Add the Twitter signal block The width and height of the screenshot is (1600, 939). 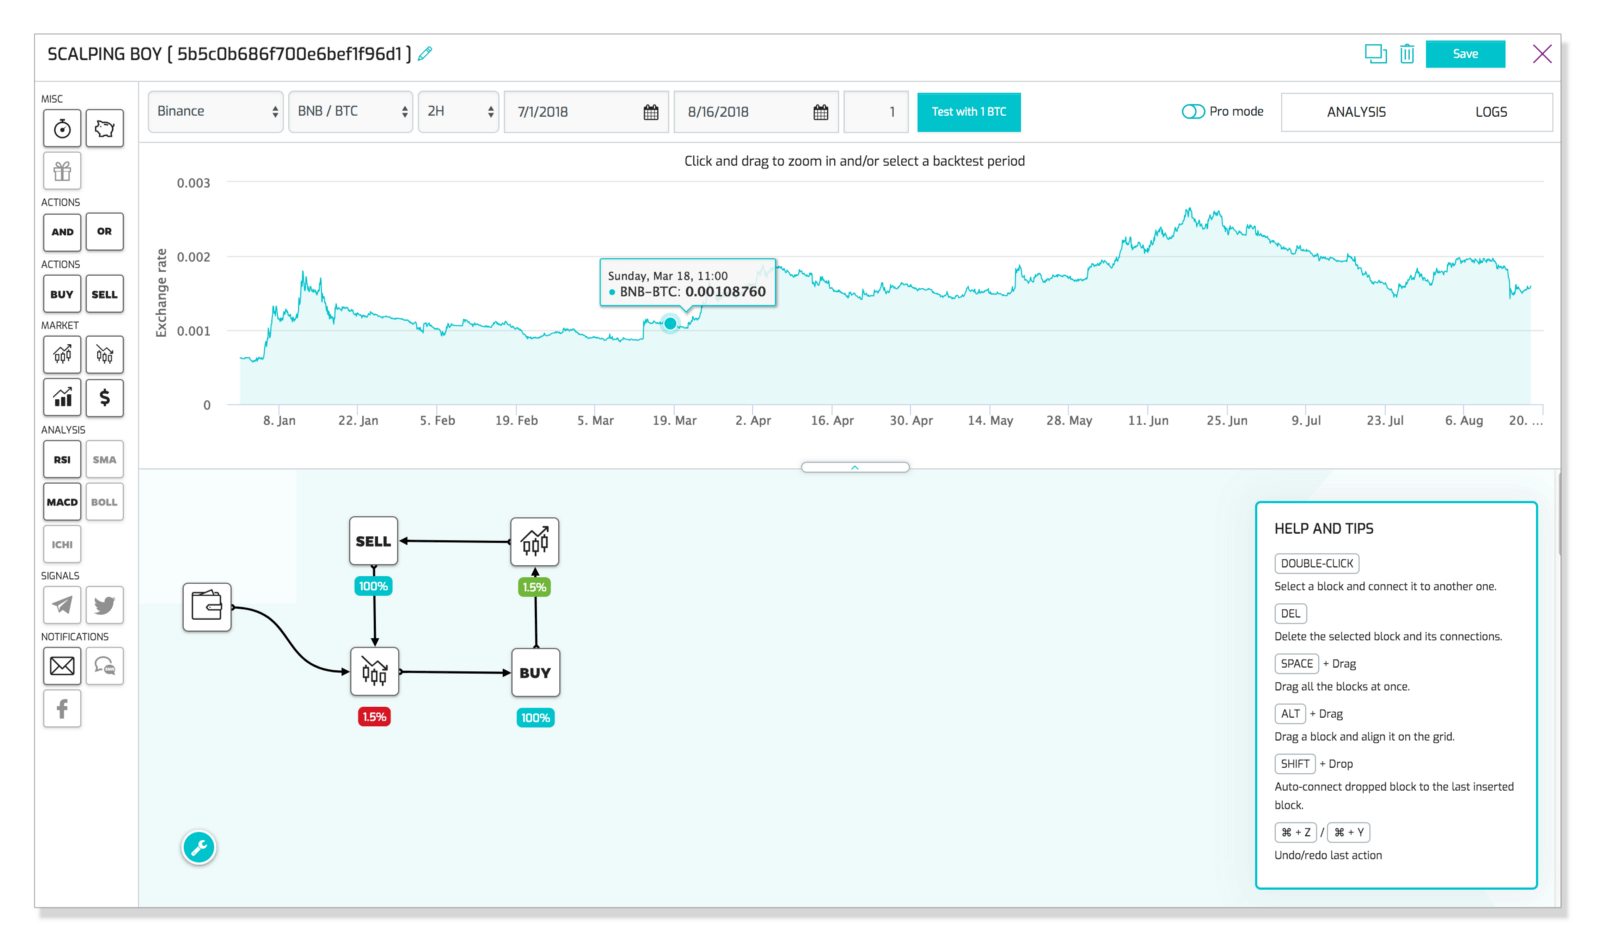[104, 605]
